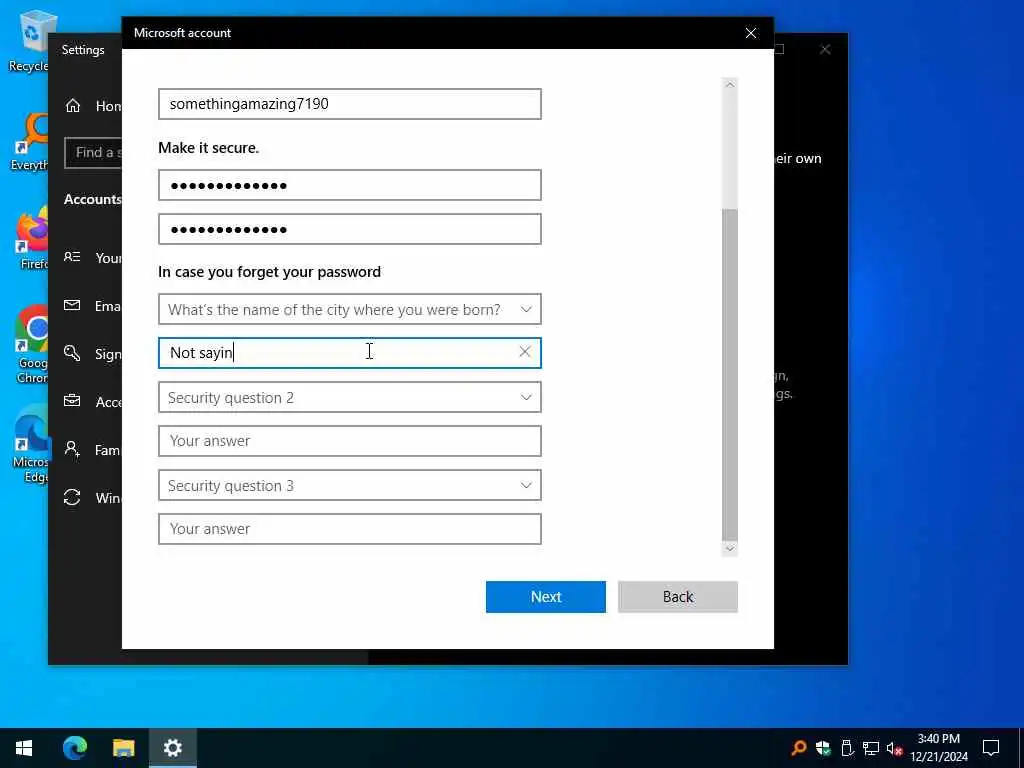Select the Recycle Bin desktop icon
Viewport: 1024px width, 768px height.
[29, 41]
